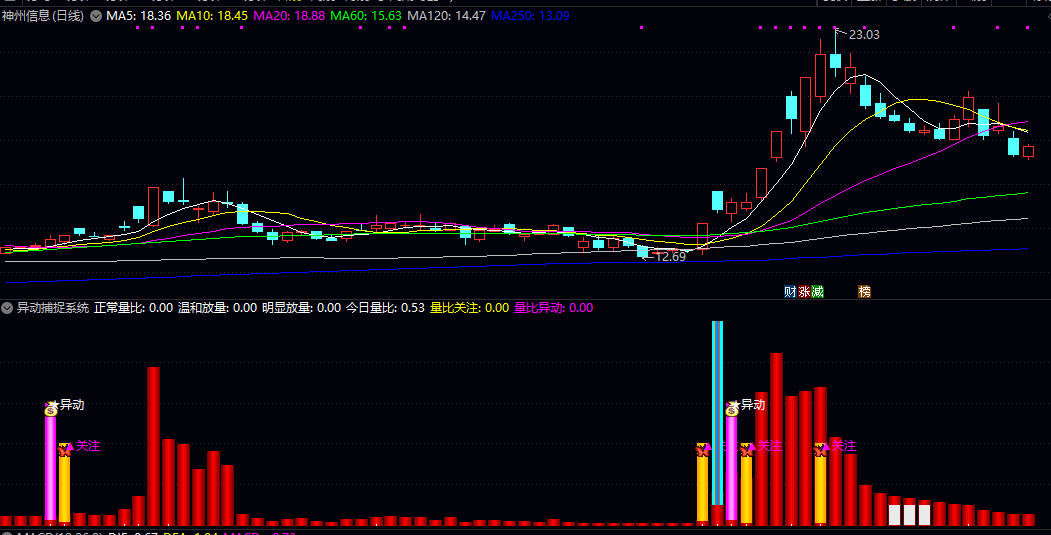Screen dimensions: 1051x535
Task: Click the 异动捕捉系统 indicator name
Action: click(52, 308)
